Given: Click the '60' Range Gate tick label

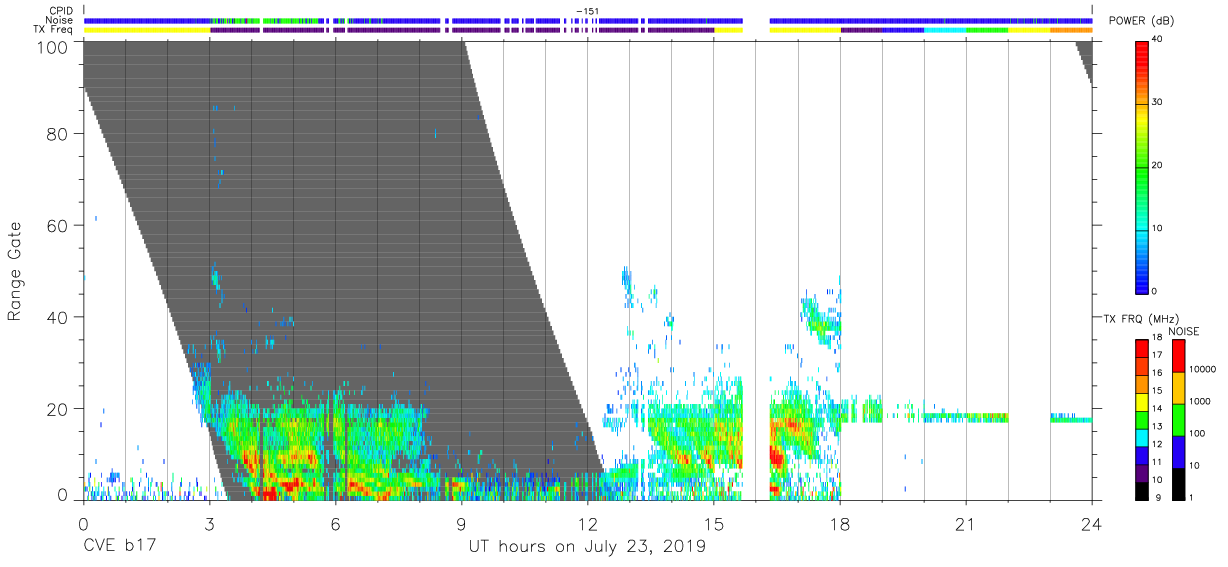Looking at the screenshot, I should point(58,225).
